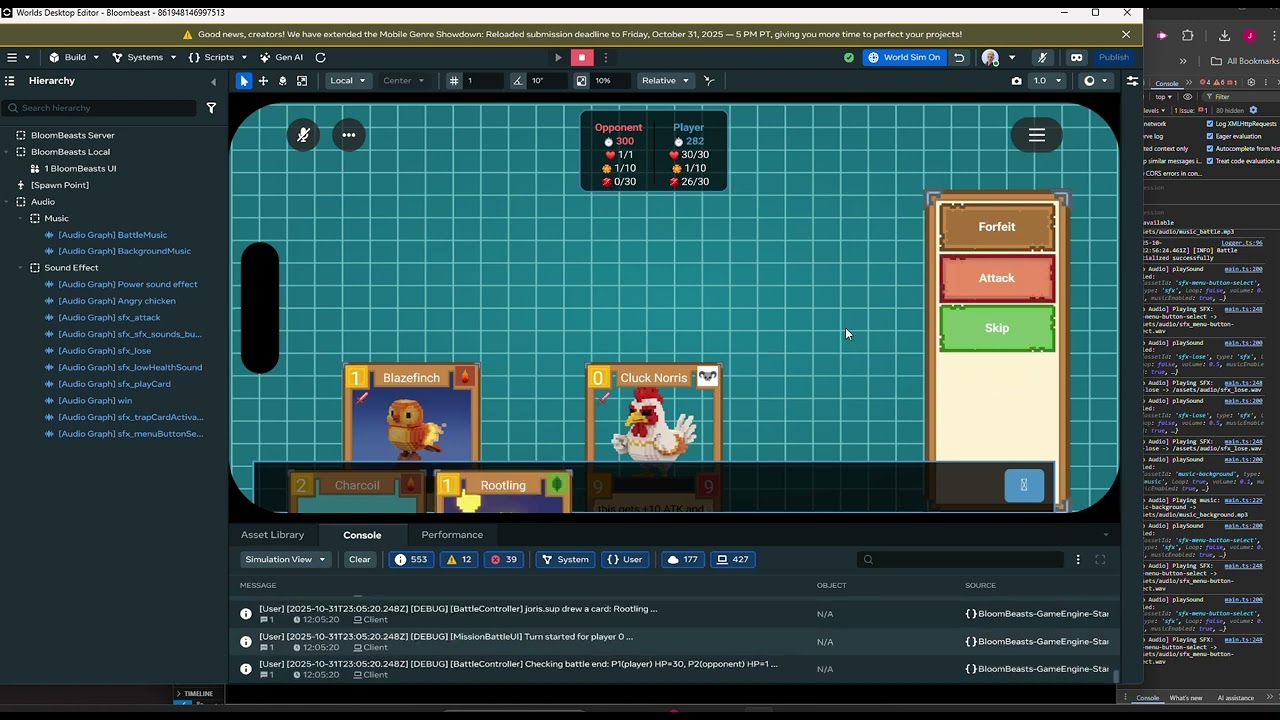Click the Attack button

pos(997,278)
